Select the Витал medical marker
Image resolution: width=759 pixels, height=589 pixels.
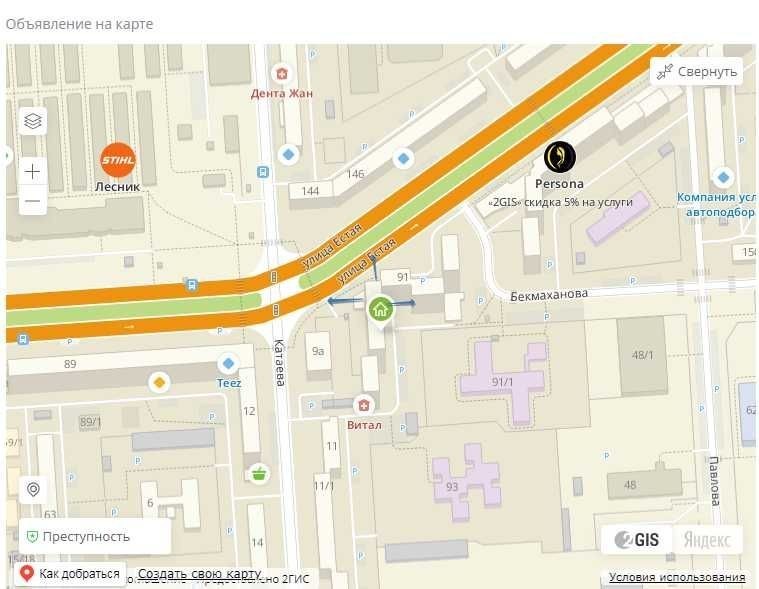pyautogui.click(x=364, y=405)
